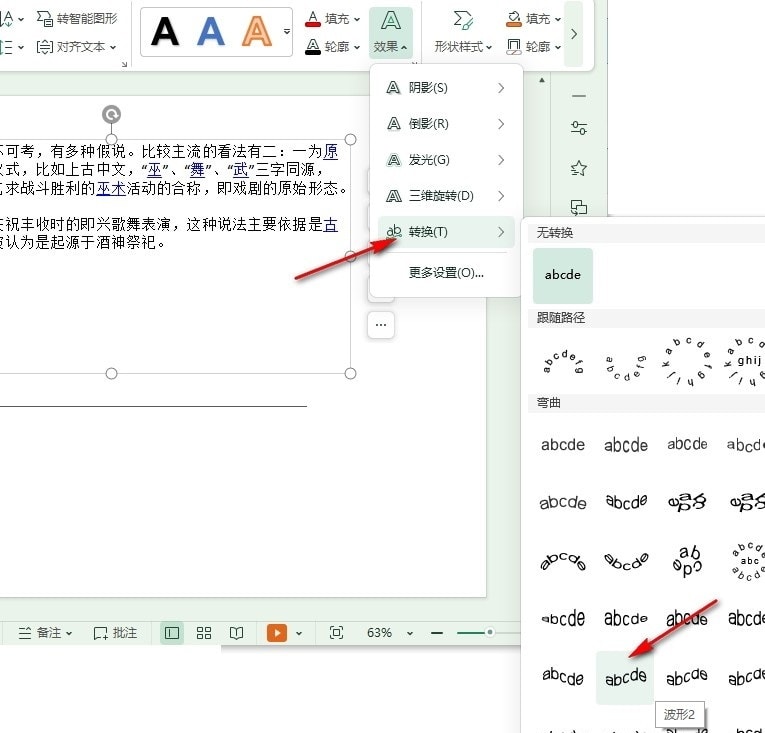Choose the arch-up follow path effect
765x733 pixels.
[563, 362]
